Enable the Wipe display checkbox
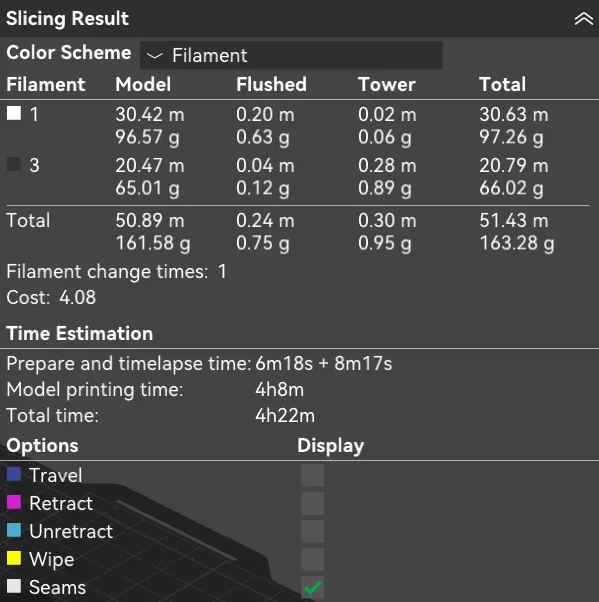This screenshot has height=602, width=599. click(312, 559)
